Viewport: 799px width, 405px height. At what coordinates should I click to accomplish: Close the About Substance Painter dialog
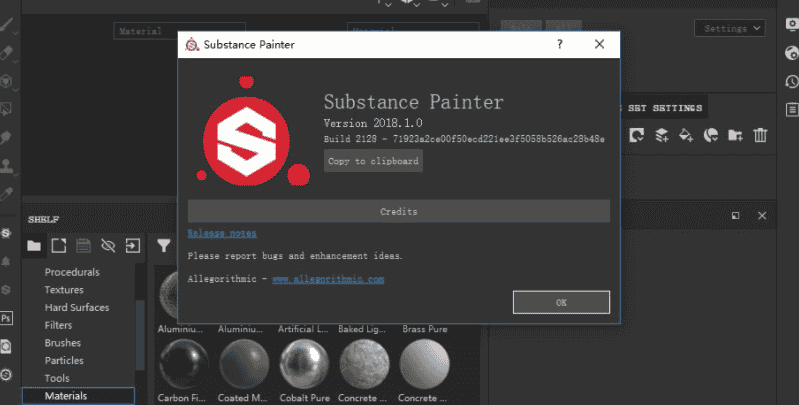(599, 44)
